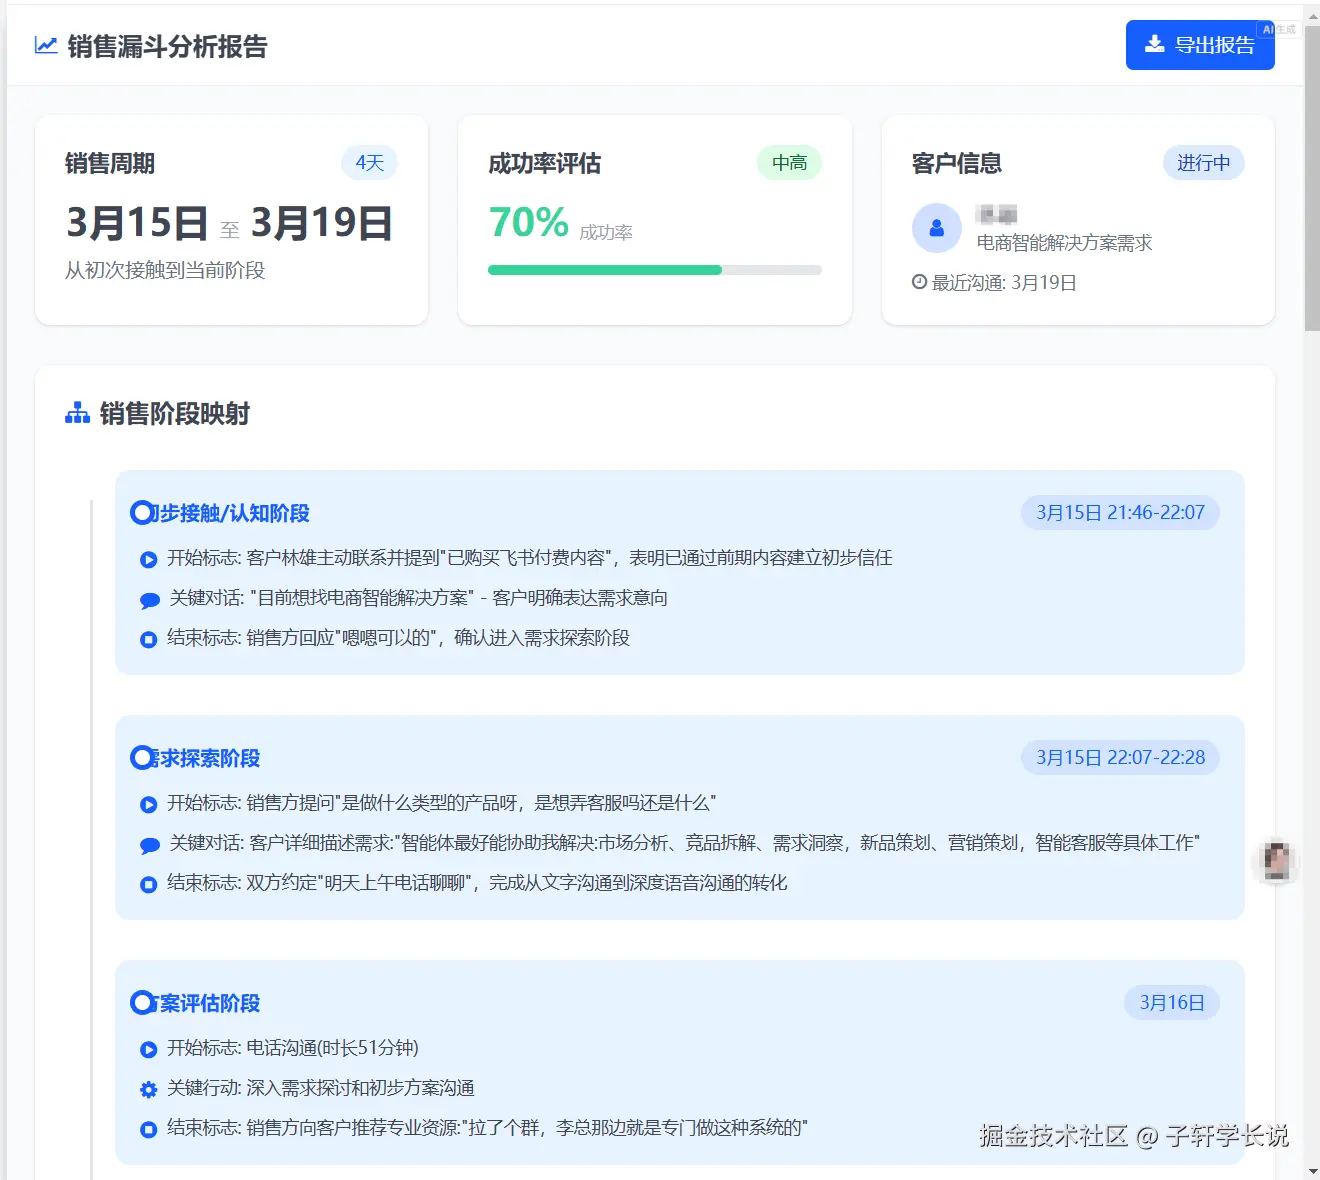Click the circle marker of 需求探索阶段
This screenshot has width=1320, height=1180.
(142, 758)
